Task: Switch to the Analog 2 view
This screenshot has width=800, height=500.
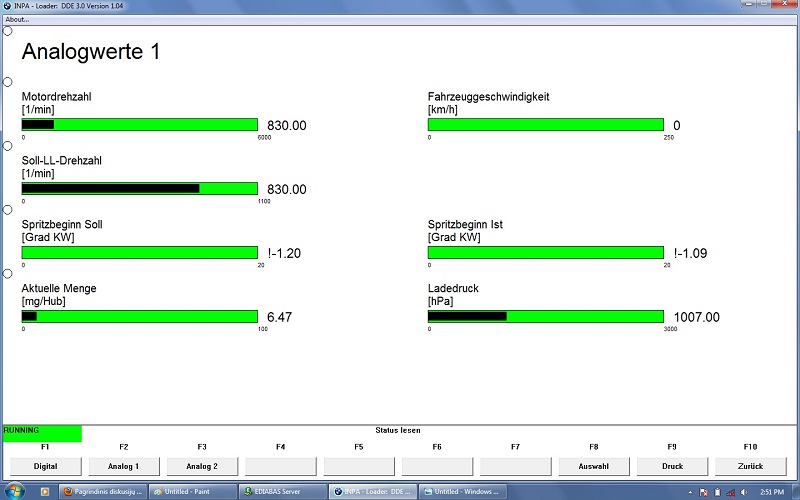Action: click(202, 466)
